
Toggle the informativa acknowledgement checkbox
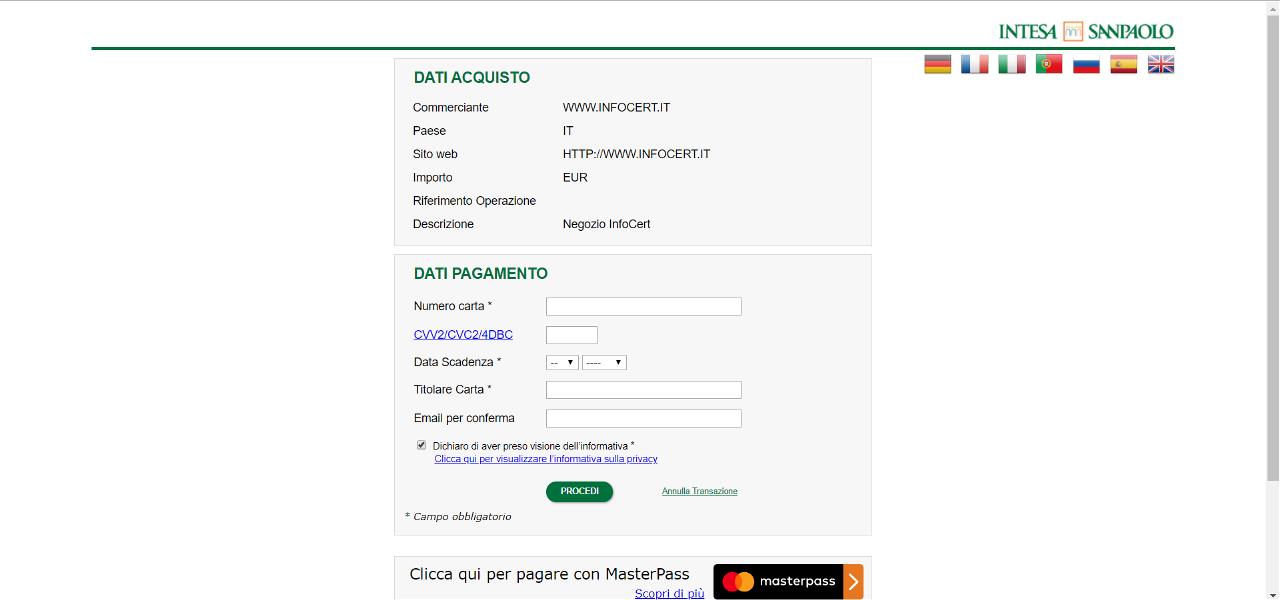[x=421, y=445]
